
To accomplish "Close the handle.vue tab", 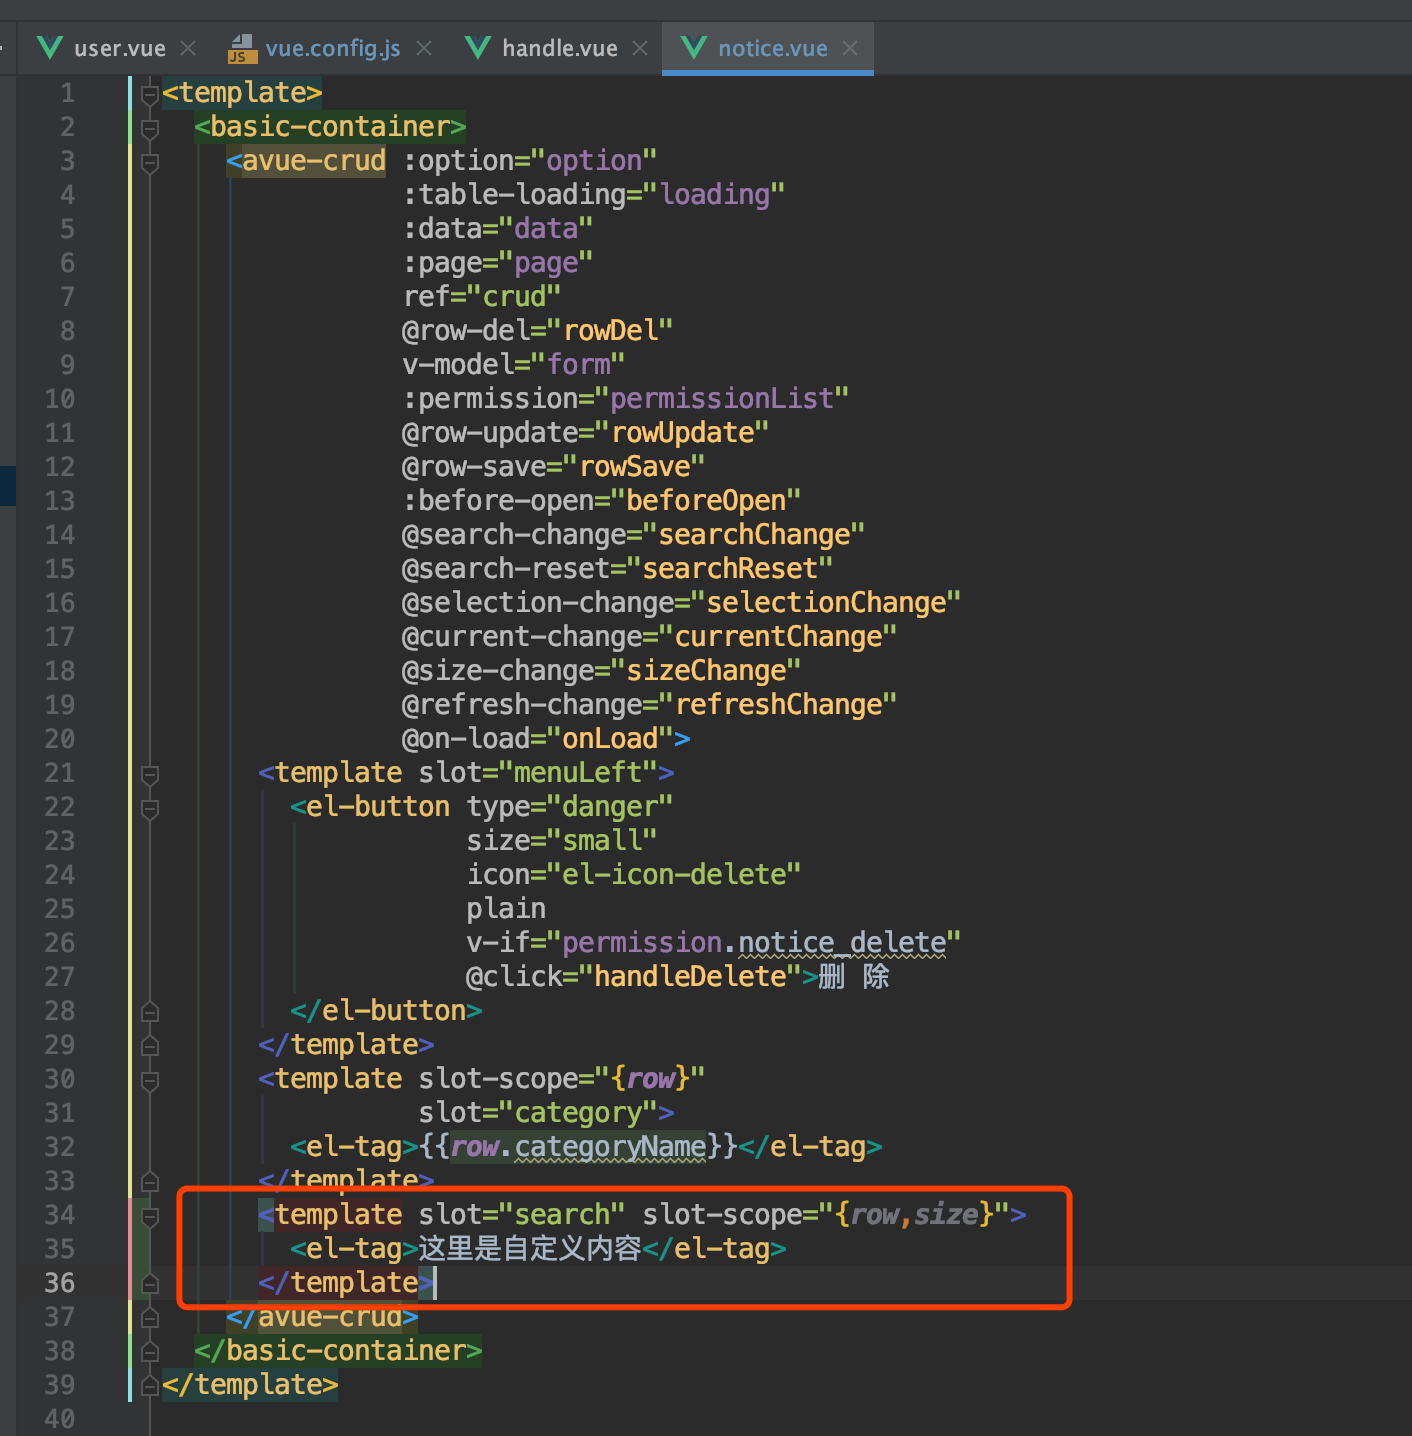I will tap(640, 48).
